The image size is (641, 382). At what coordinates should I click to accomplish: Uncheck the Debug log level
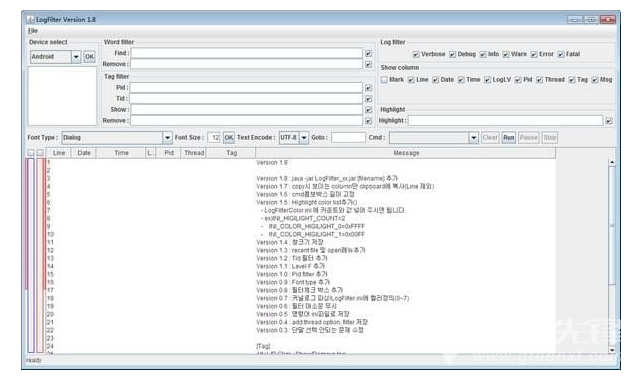point(453,54)
